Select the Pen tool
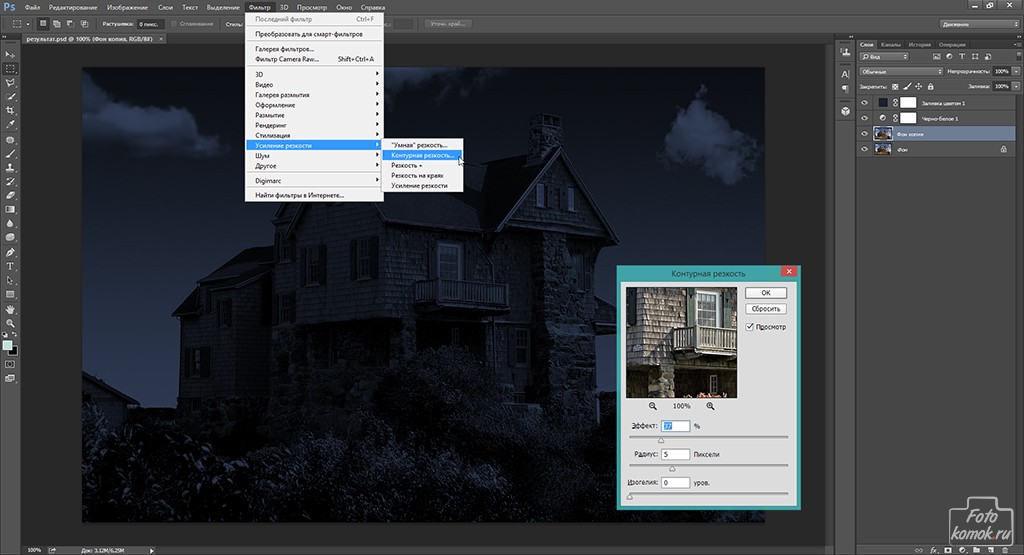The image size is (1024, 555). pyautogui.click(x=10, y=253)
